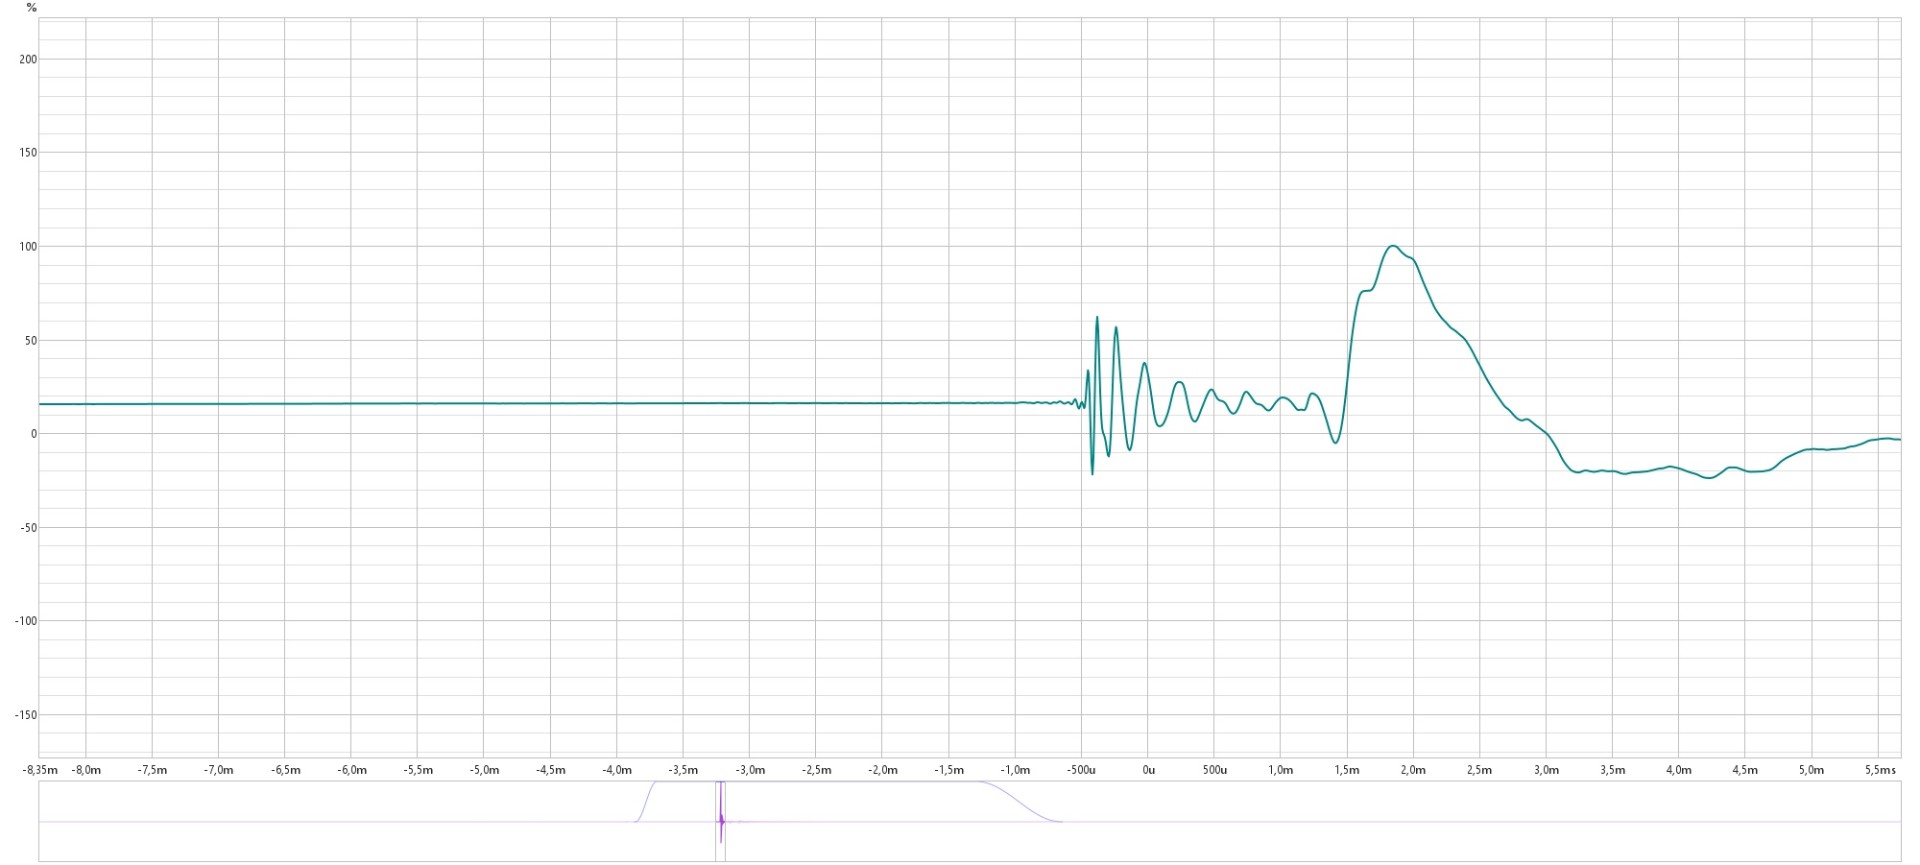This screenshot has width=1920, height=865.
Task: Click the 200 value on the vertical axis
Action: tap(28, 59)
